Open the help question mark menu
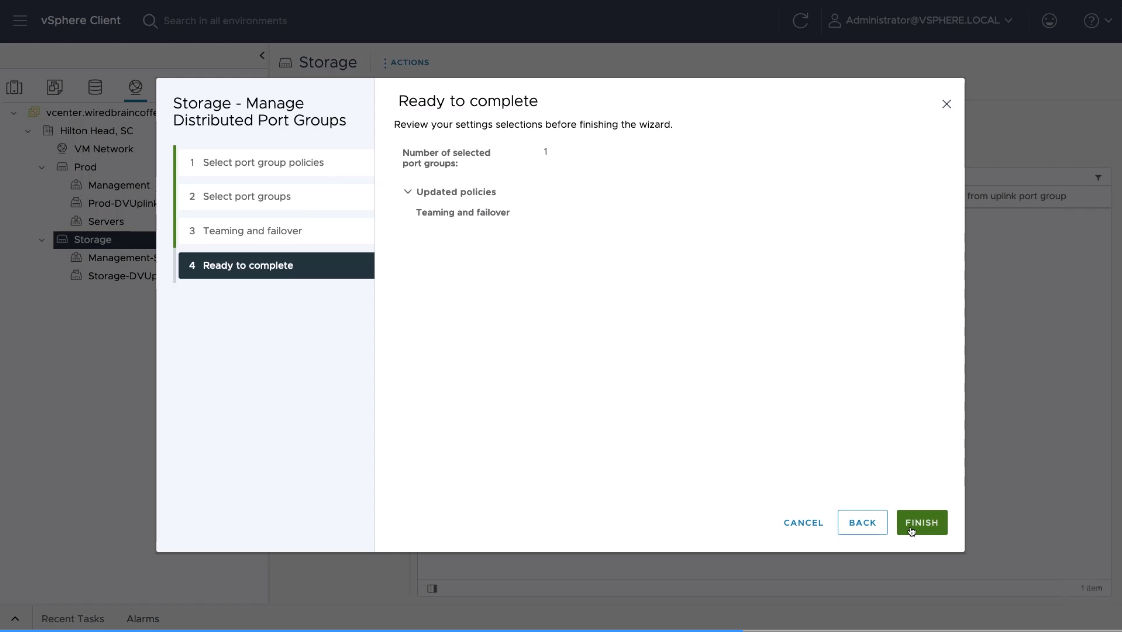1122x632 pixels. click(1091, 20)
